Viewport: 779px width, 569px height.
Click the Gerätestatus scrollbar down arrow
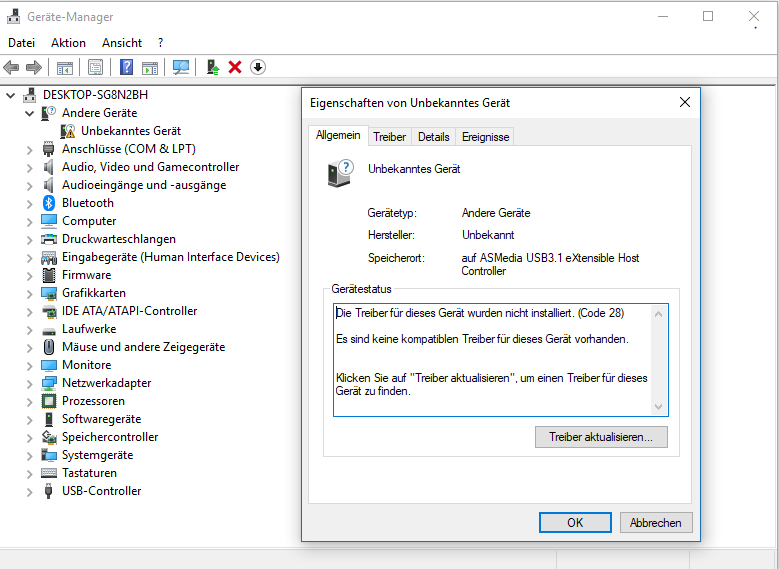[658, 406]
